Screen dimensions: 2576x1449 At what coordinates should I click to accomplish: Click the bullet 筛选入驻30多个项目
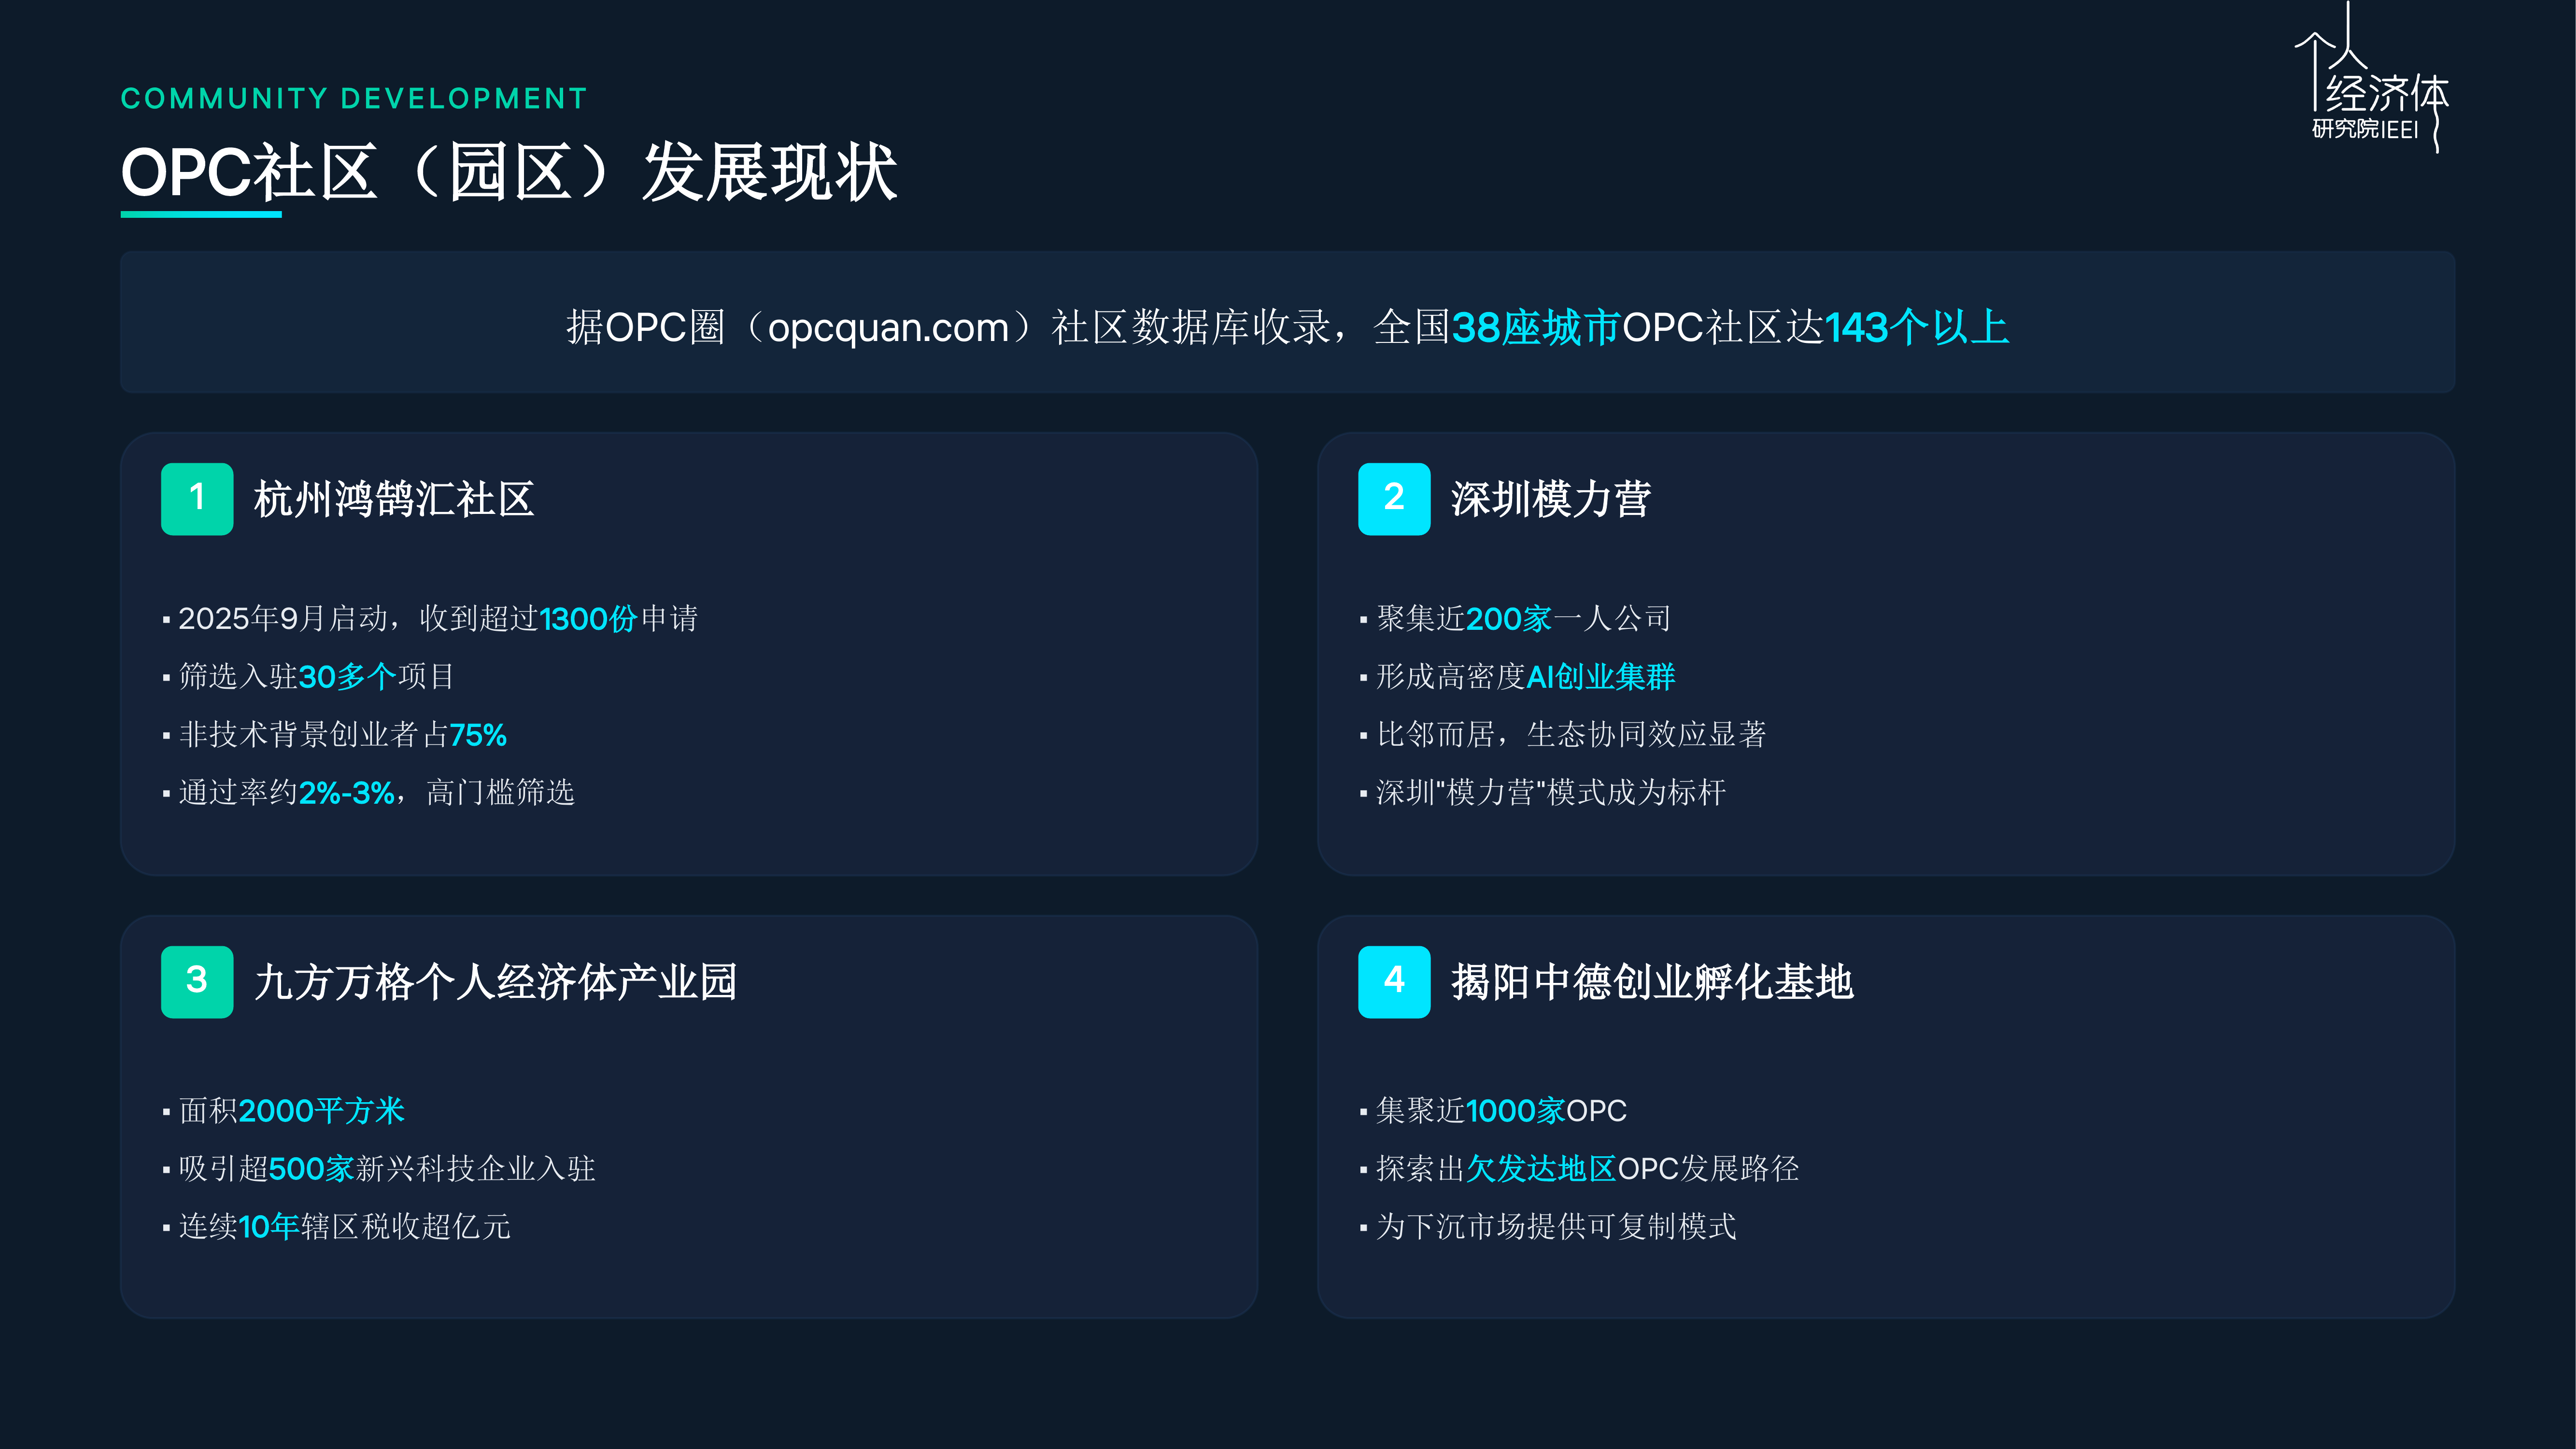pyautogui.click(x=309, y=677)
